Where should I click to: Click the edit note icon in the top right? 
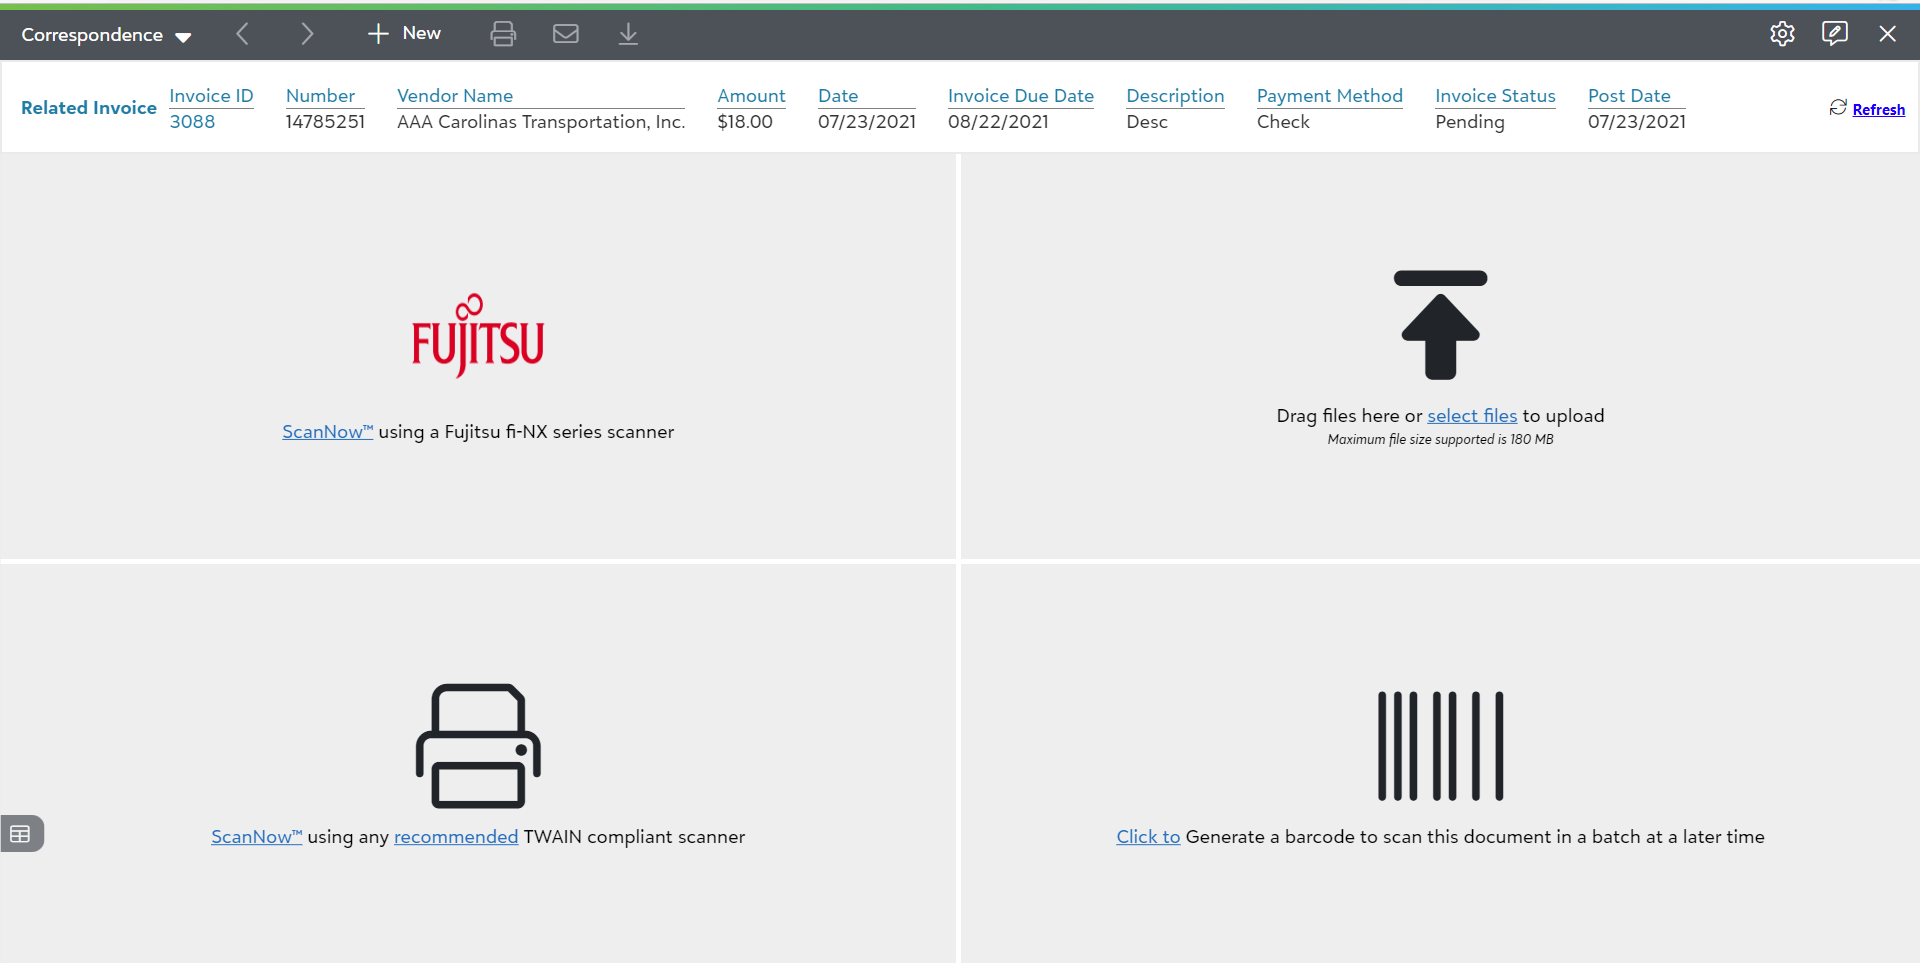1834,34
